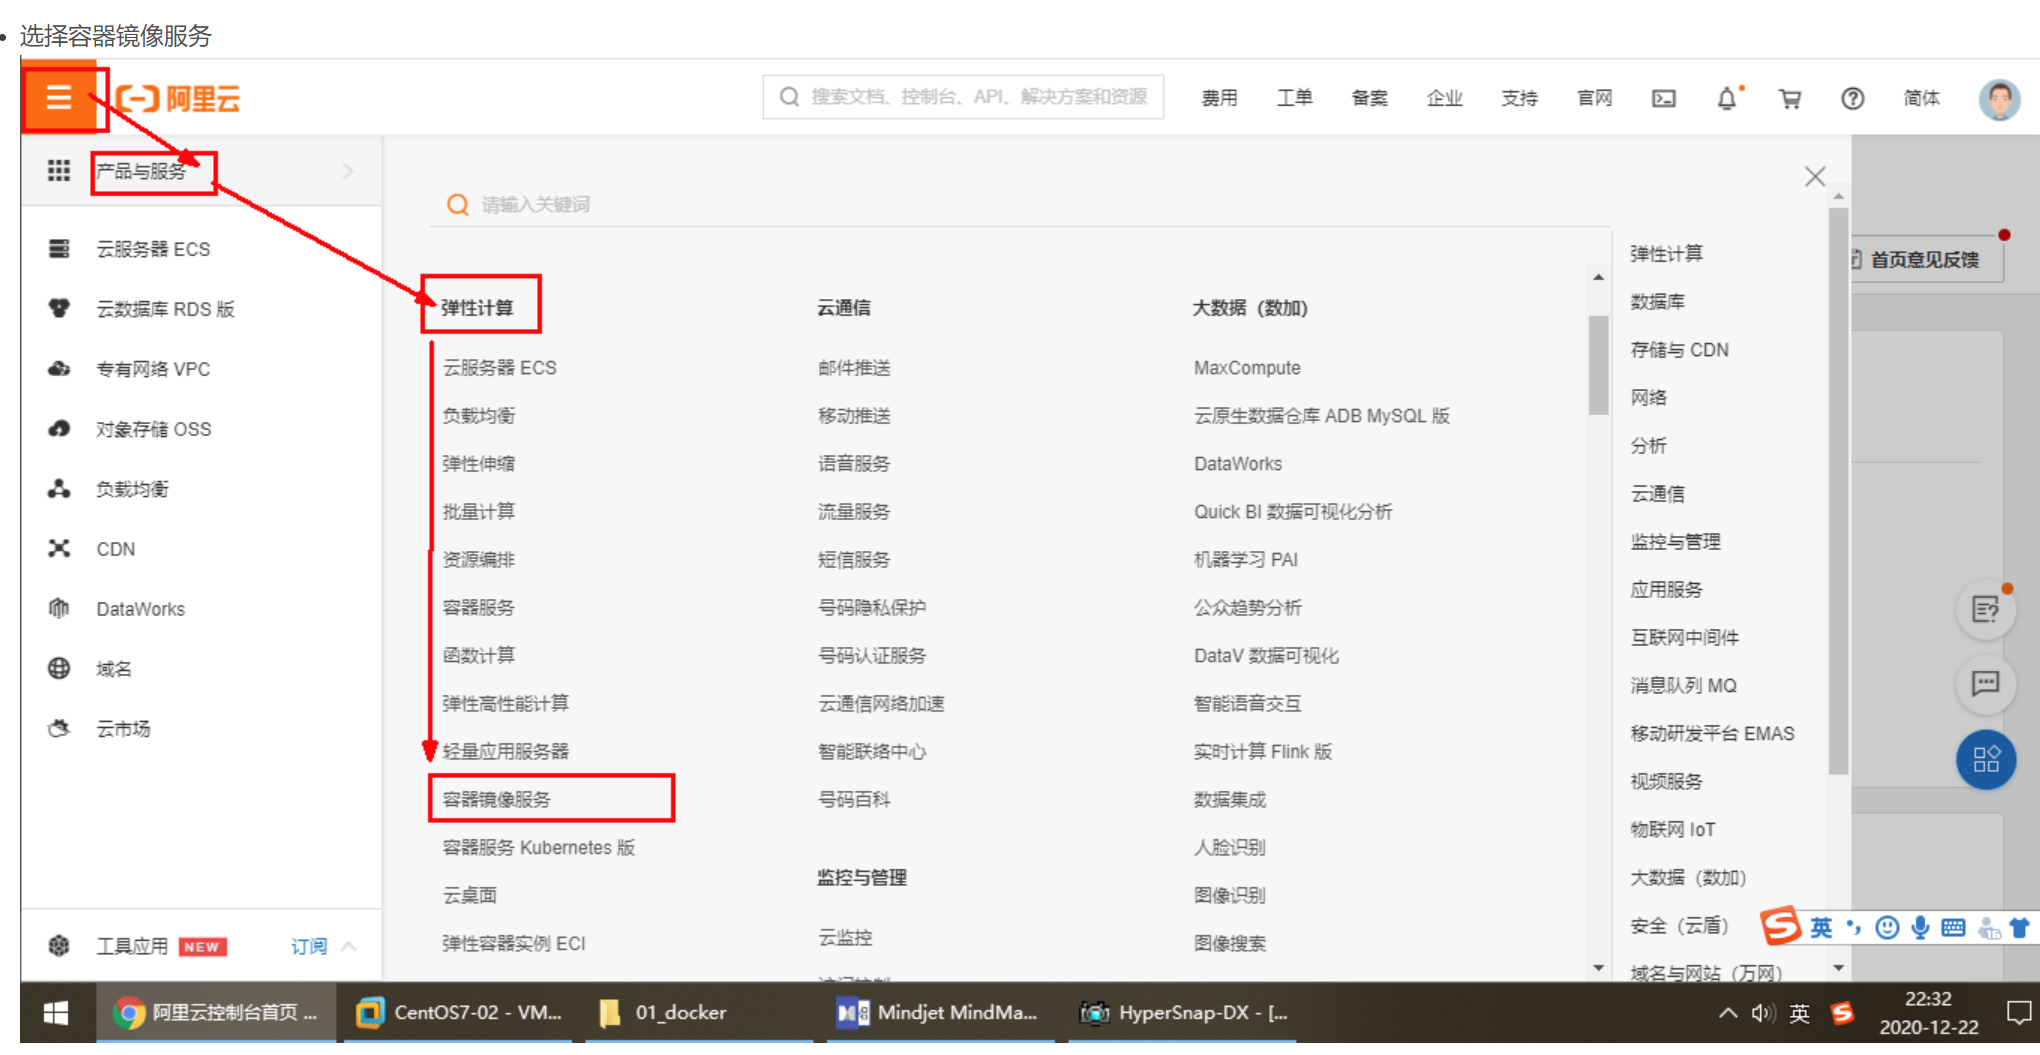Click the 域名 globe icon
This screenshot has width=2040, height=1055.
(59, 668)
